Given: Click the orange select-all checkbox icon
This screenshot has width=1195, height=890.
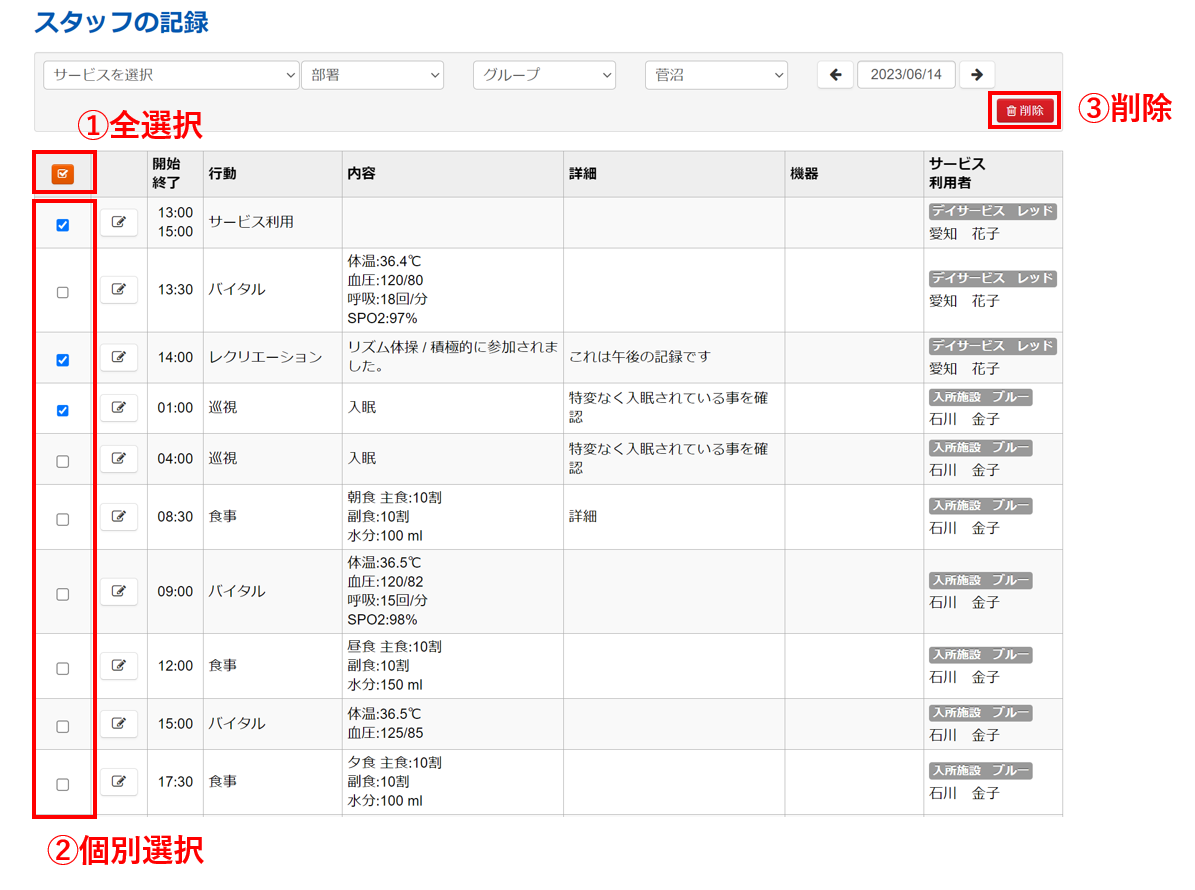Looking at the screenshot, I should 63,174.
